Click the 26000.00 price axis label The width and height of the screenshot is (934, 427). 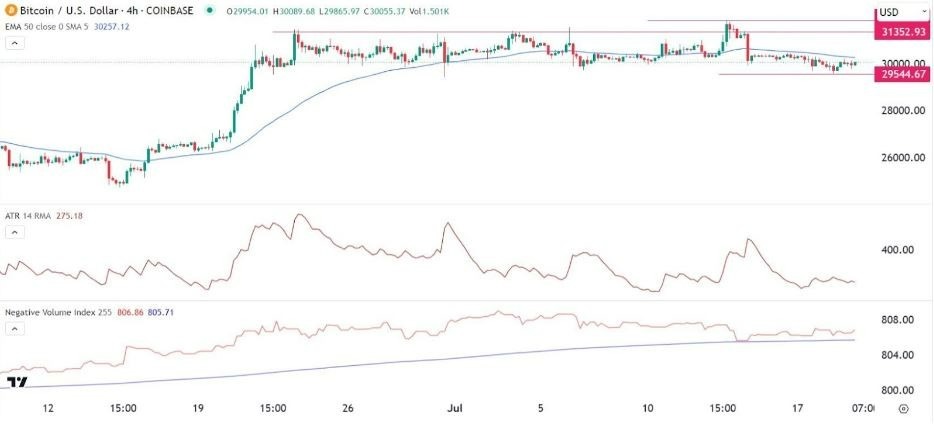pos(904,158)
